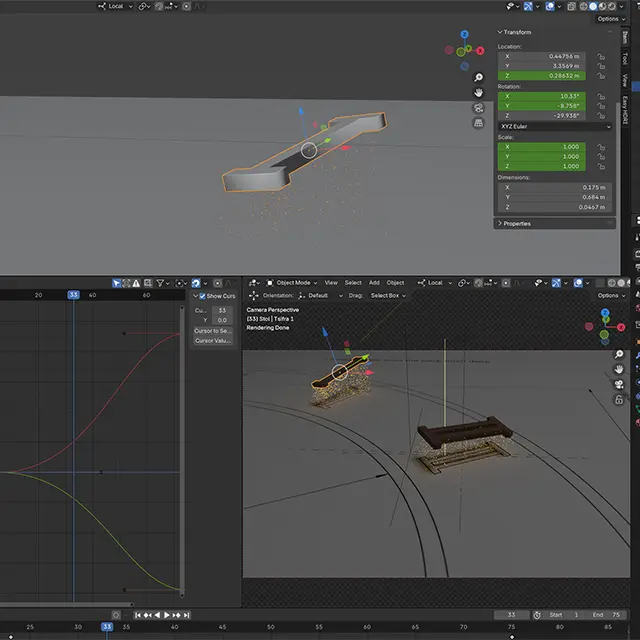Toggle the lock icon next to Rotation Z
The height and width of the screenshot is (640, 640).
click(602, 114)
